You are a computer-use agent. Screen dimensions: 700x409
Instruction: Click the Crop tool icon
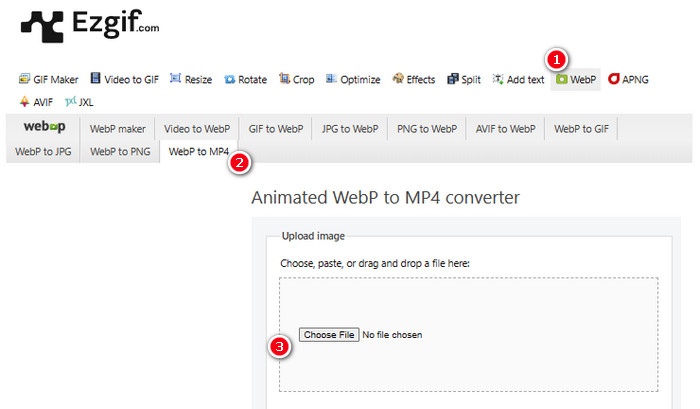pos(284,79)
